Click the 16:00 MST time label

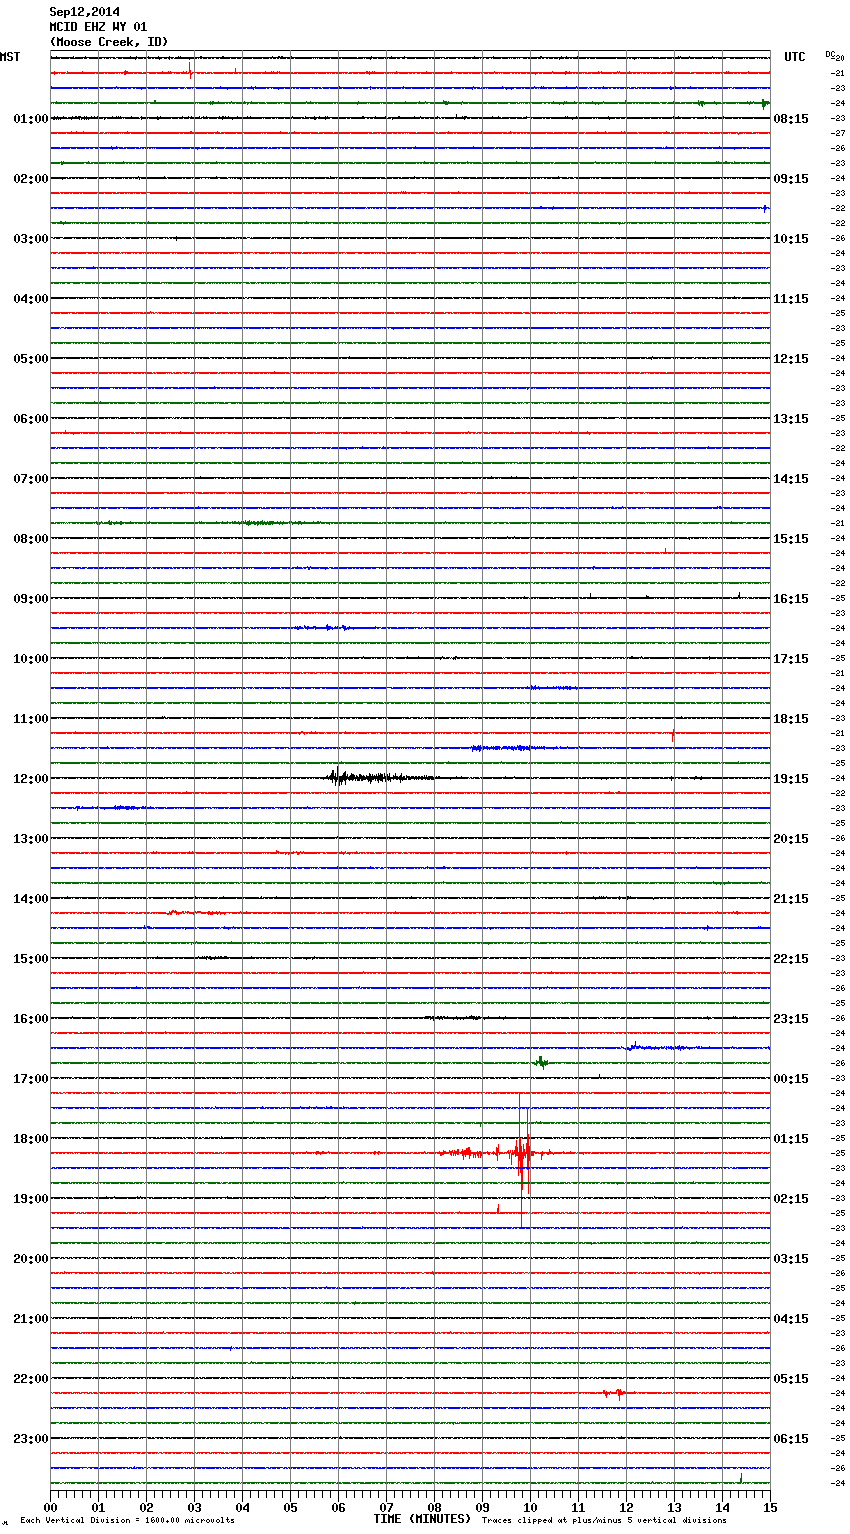[x=31, y=1019]
